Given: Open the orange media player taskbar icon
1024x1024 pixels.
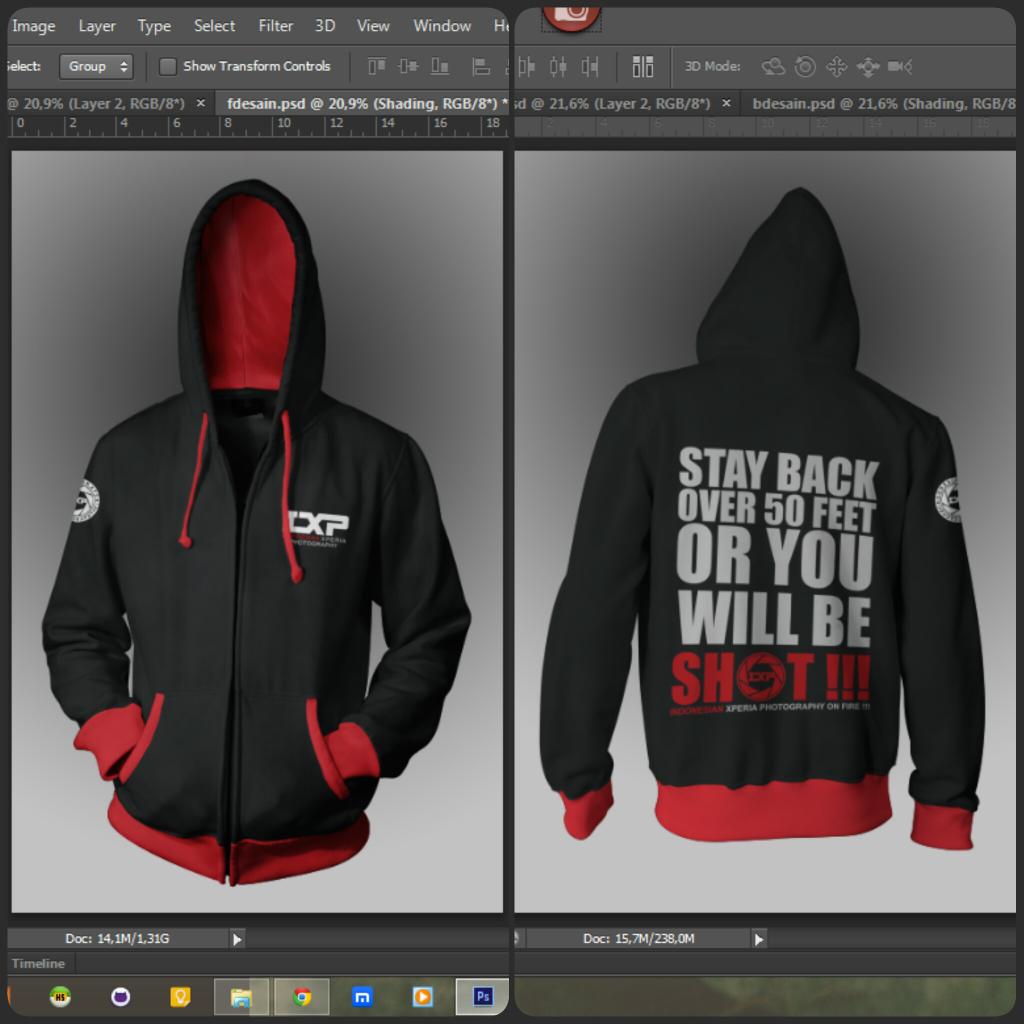Looking at the screenshot, I should click(423, 997).
